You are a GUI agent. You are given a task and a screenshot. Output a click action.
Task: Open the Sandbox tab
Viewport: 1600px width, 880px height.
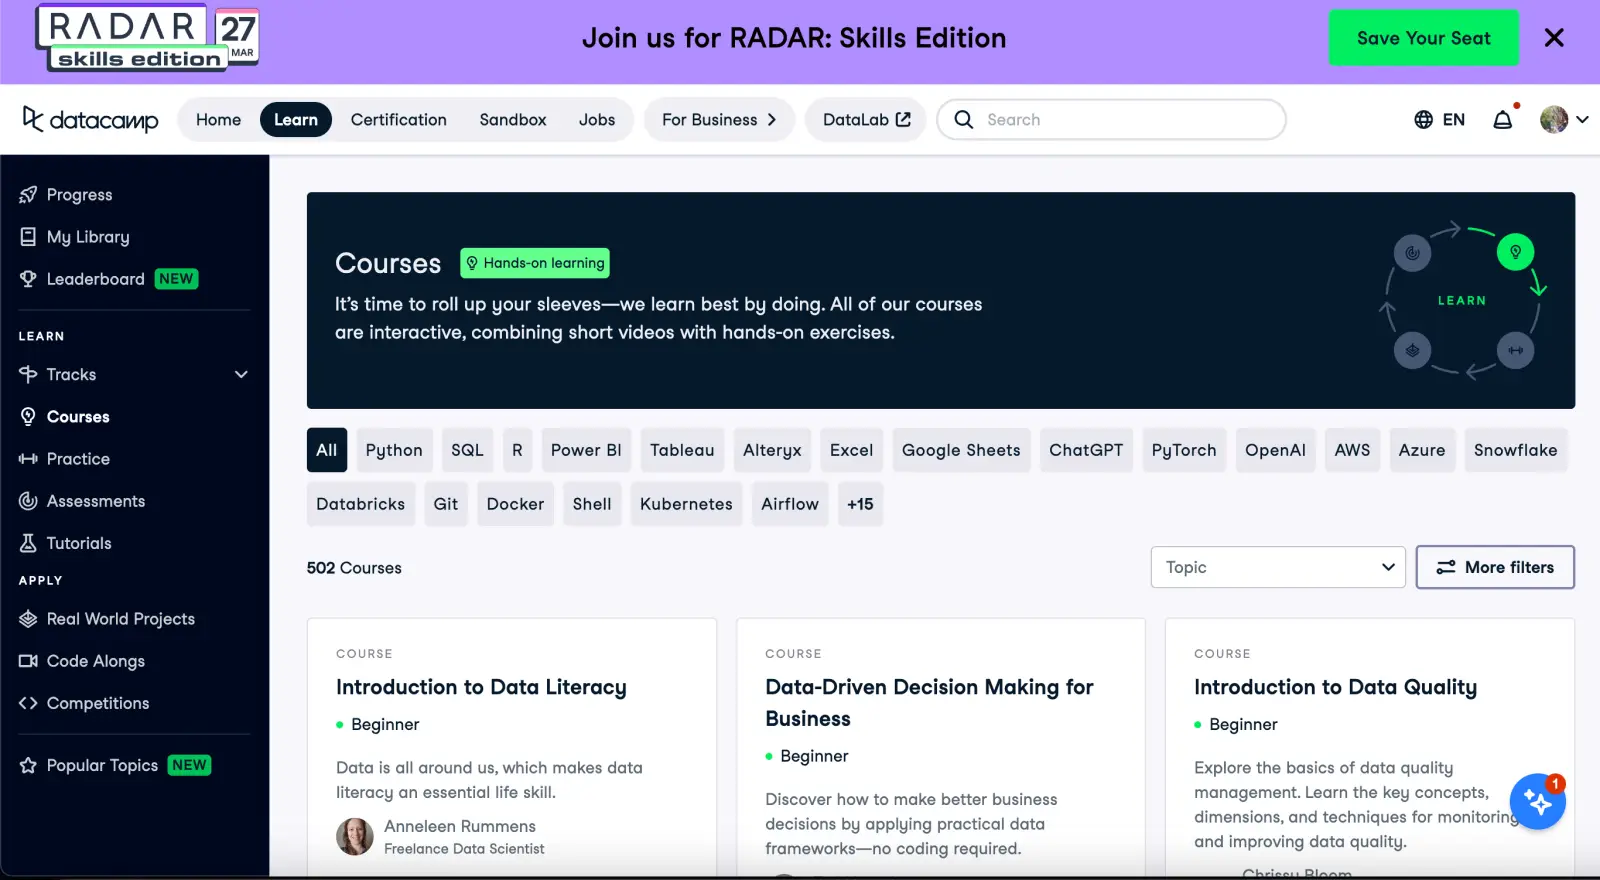[x=513, y=120]
